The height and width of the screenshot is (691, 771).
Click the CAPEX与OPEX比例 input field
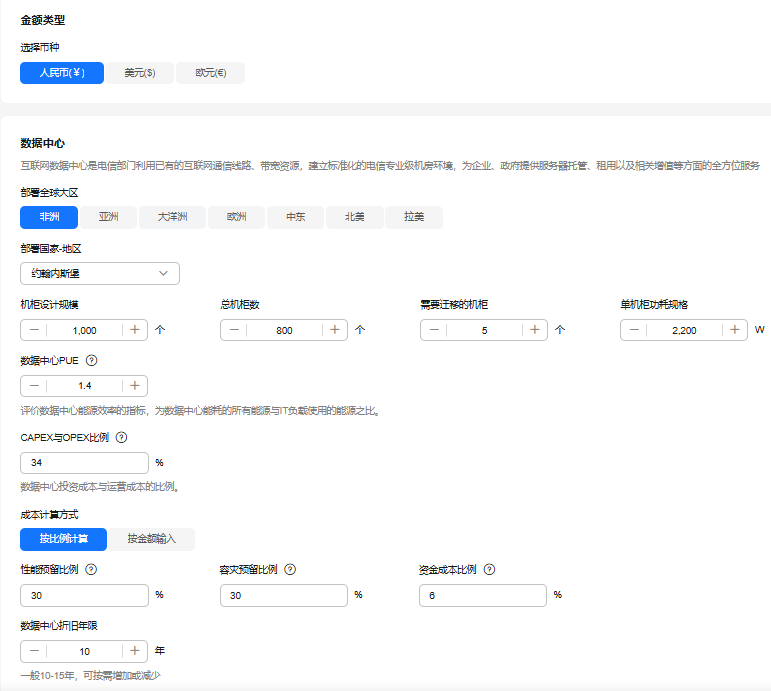coord(85,463)
